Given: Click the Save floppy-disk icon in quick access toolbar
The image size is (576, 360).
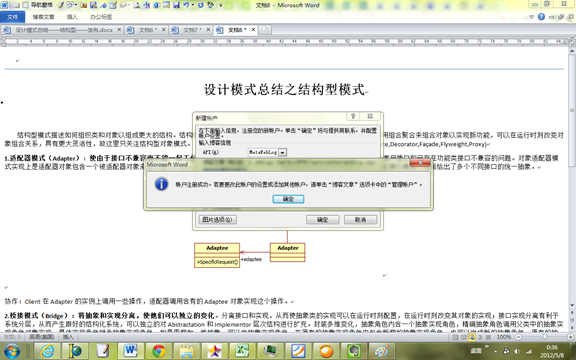Looking at the screenshot, I should (176, 5).
